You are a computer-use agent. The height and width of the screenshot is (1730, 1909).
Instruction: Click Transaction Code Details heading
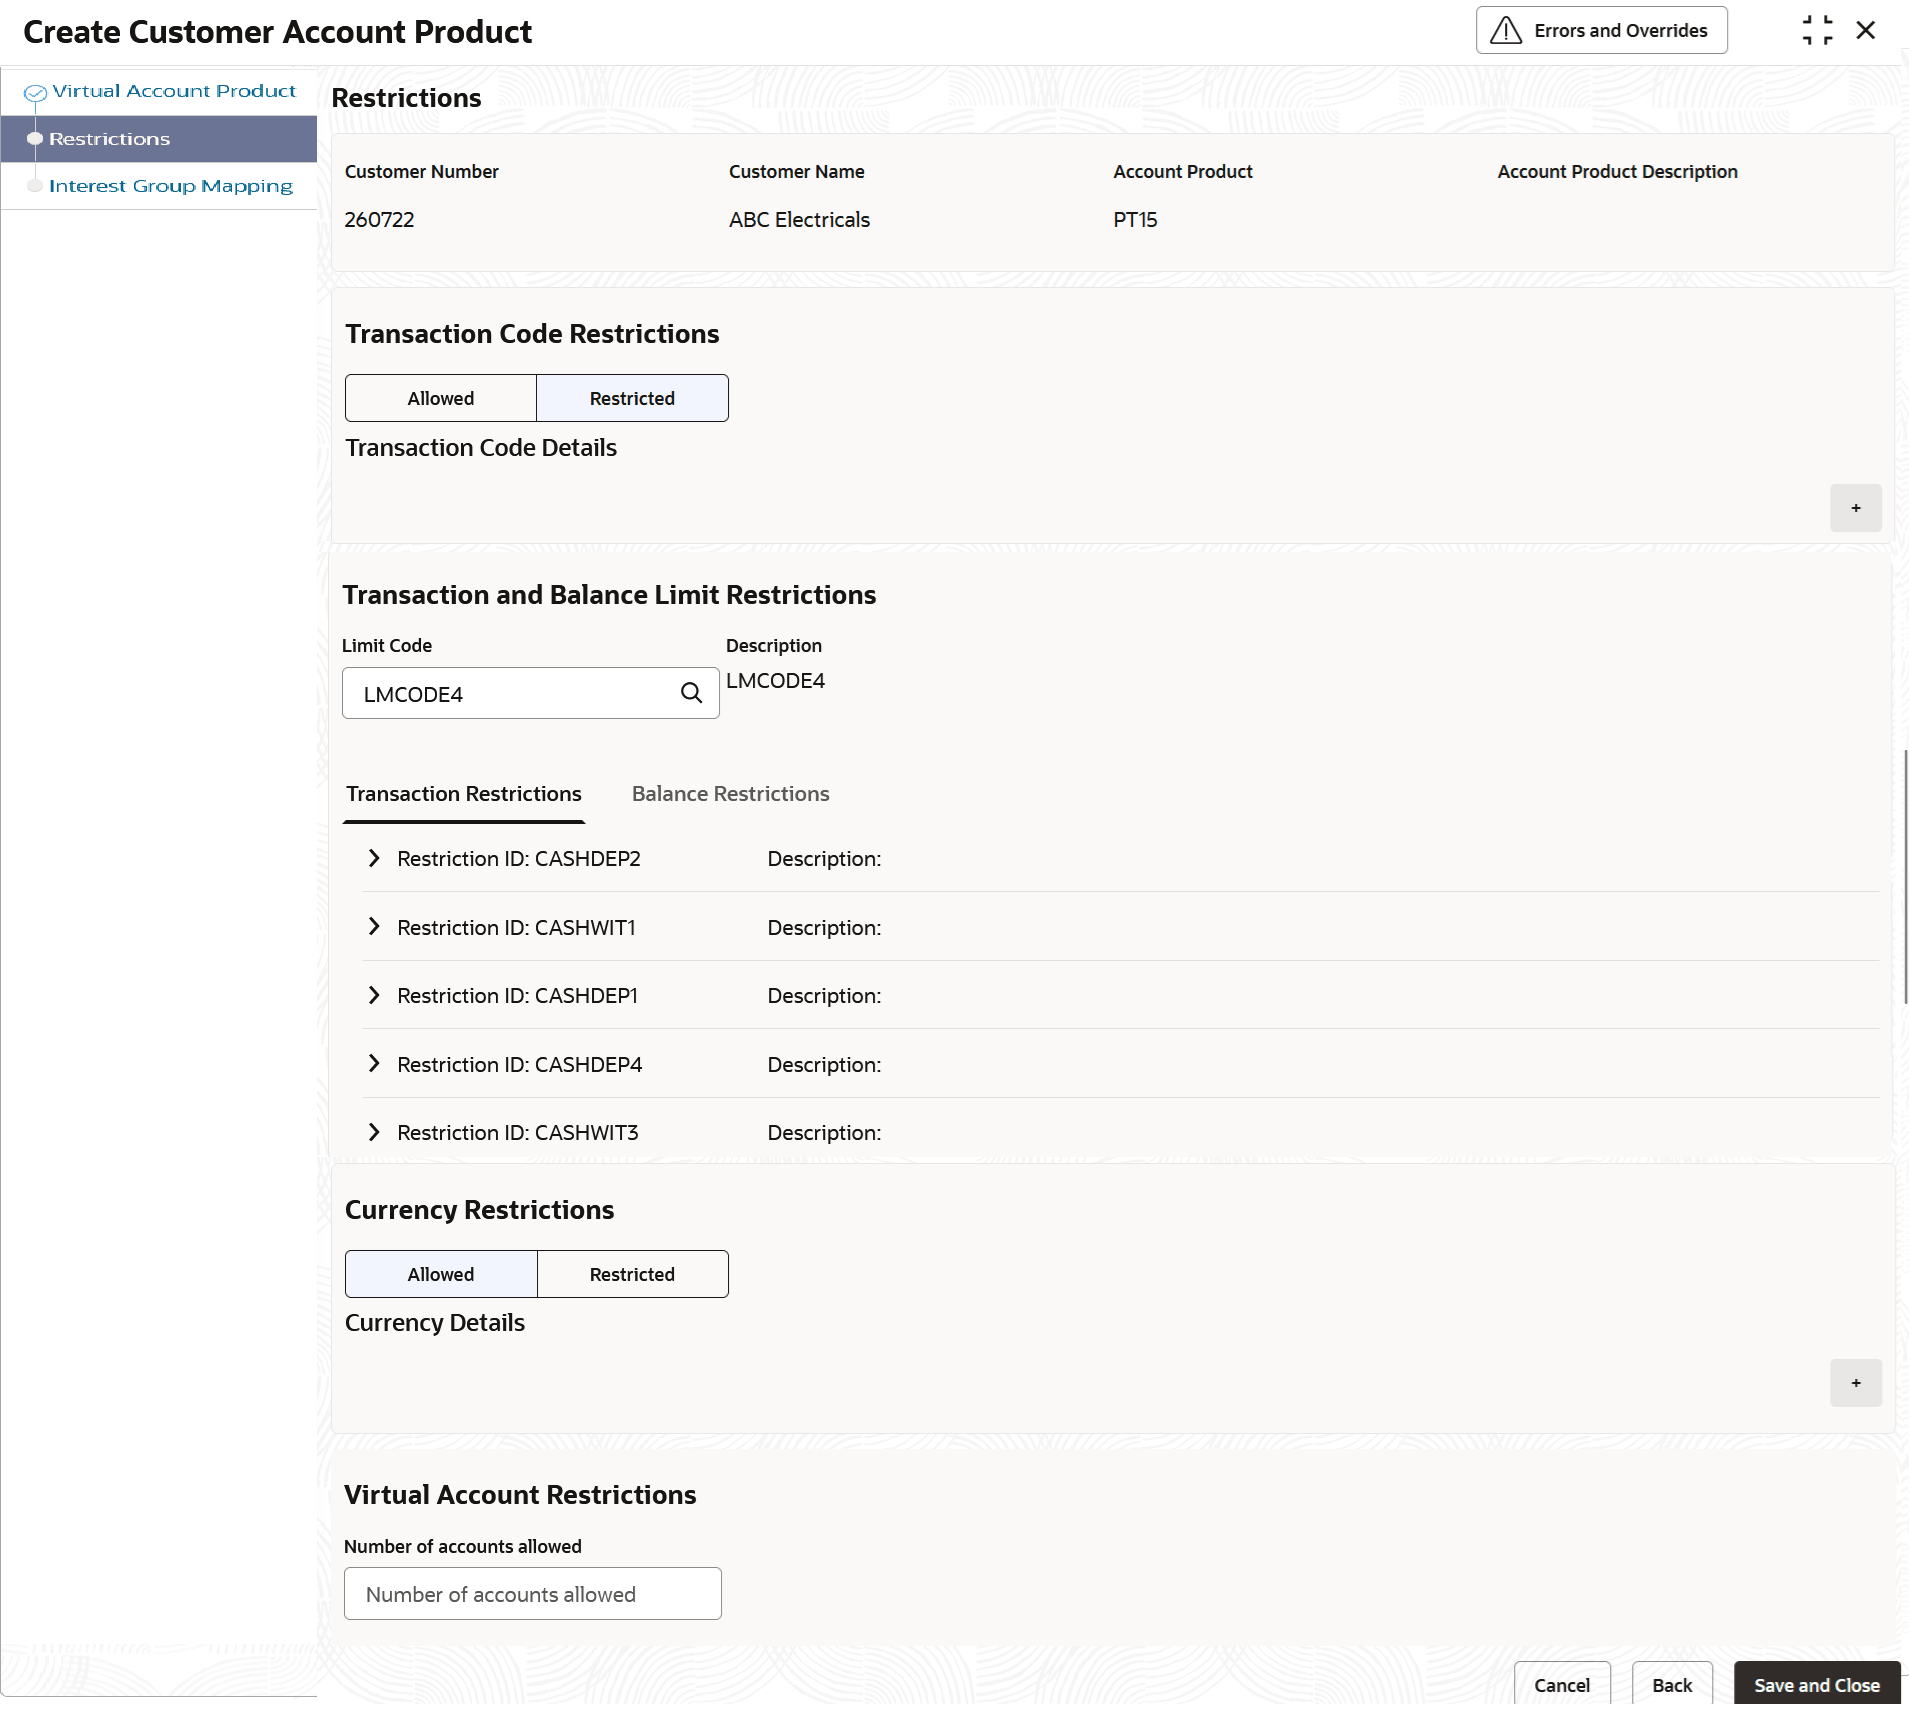point(481,448)
